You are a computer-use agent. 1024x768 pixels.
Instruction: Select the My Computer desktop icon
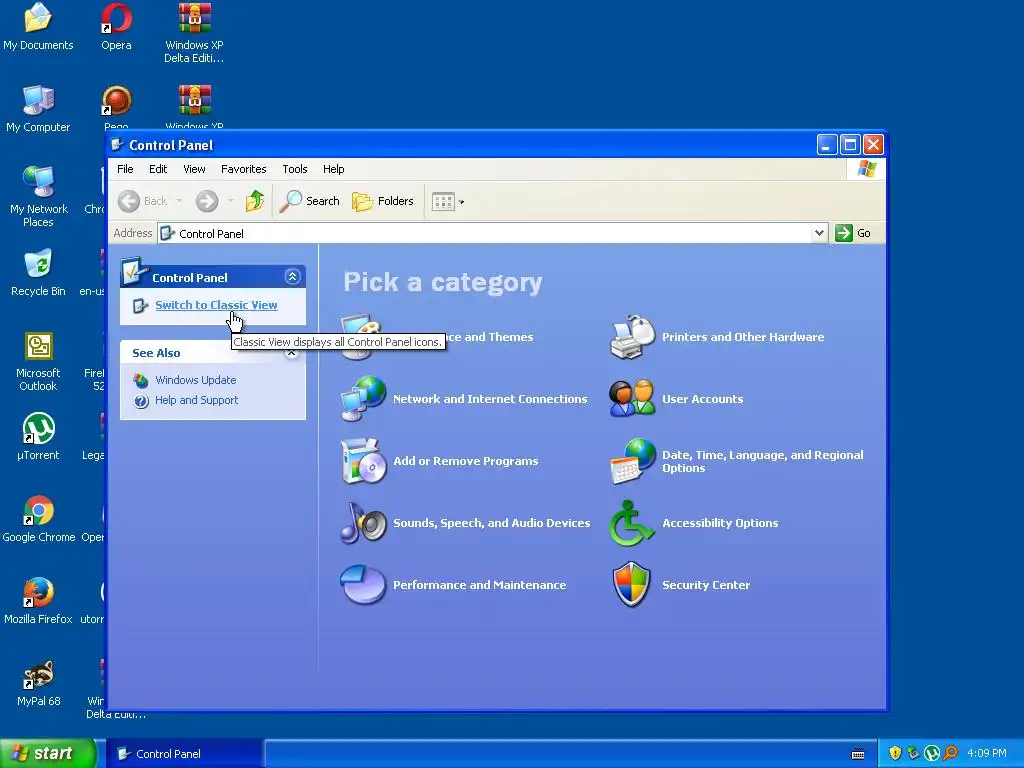(x=38, y=109)
